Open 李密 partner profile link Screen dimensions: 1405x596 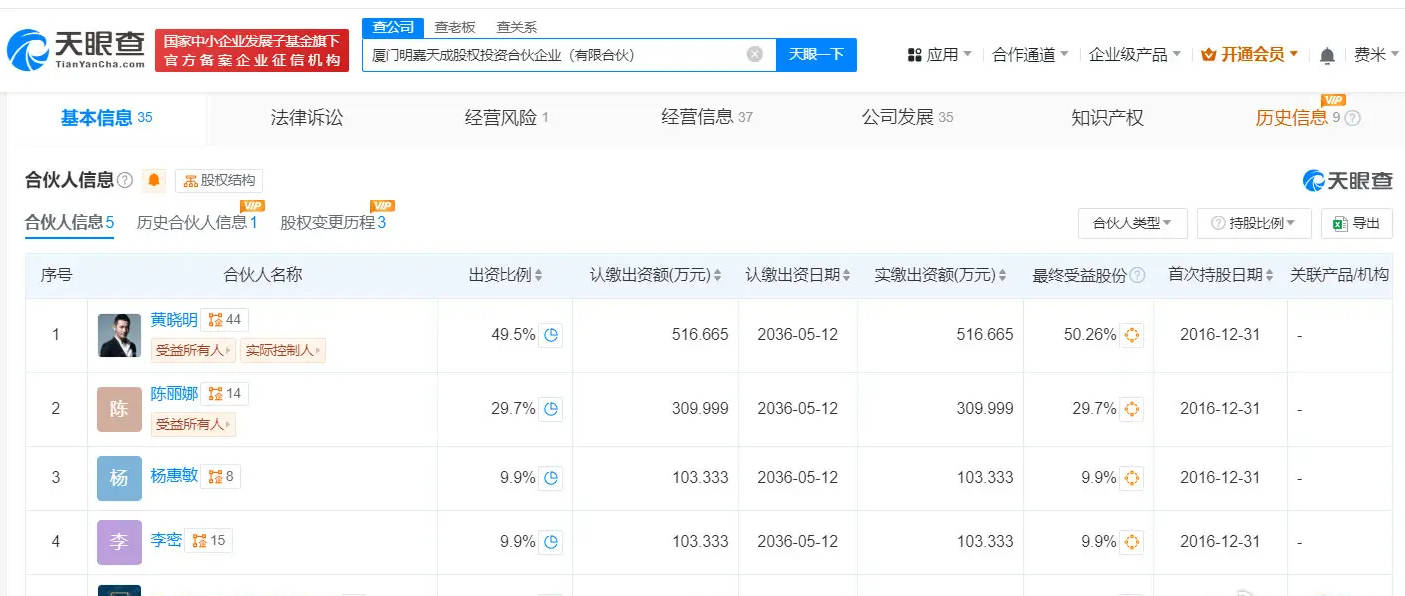pos(166,540)
